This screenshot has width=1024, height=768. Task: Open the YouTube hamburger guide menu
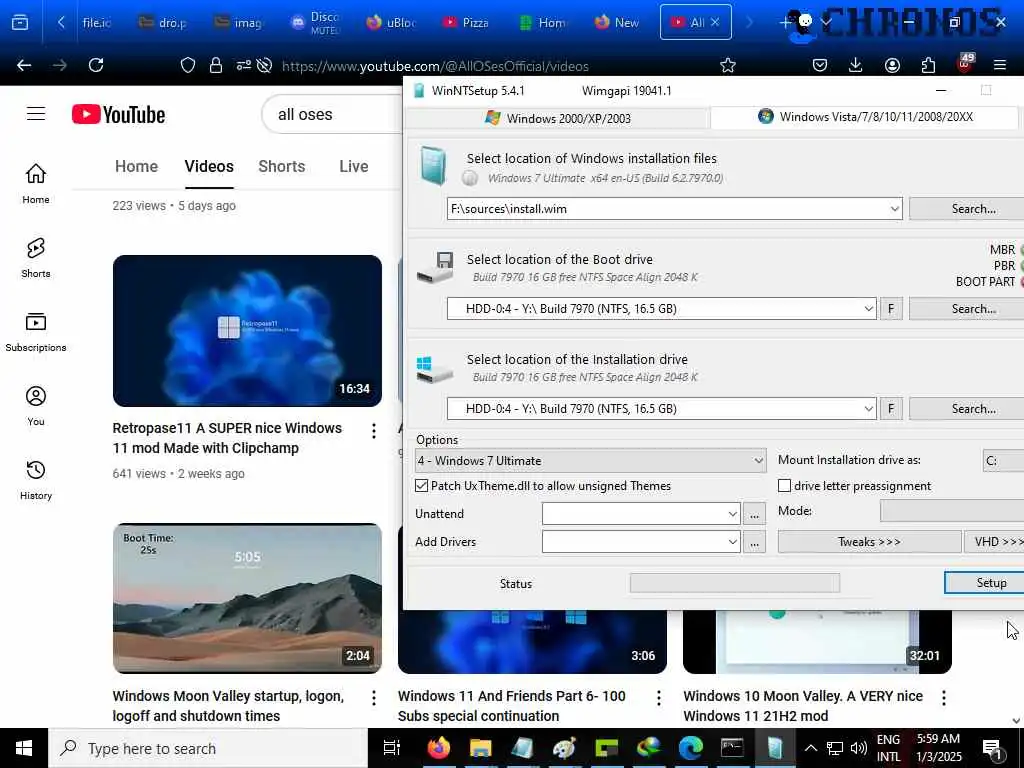pyautogui.click(x=36, y=114)
